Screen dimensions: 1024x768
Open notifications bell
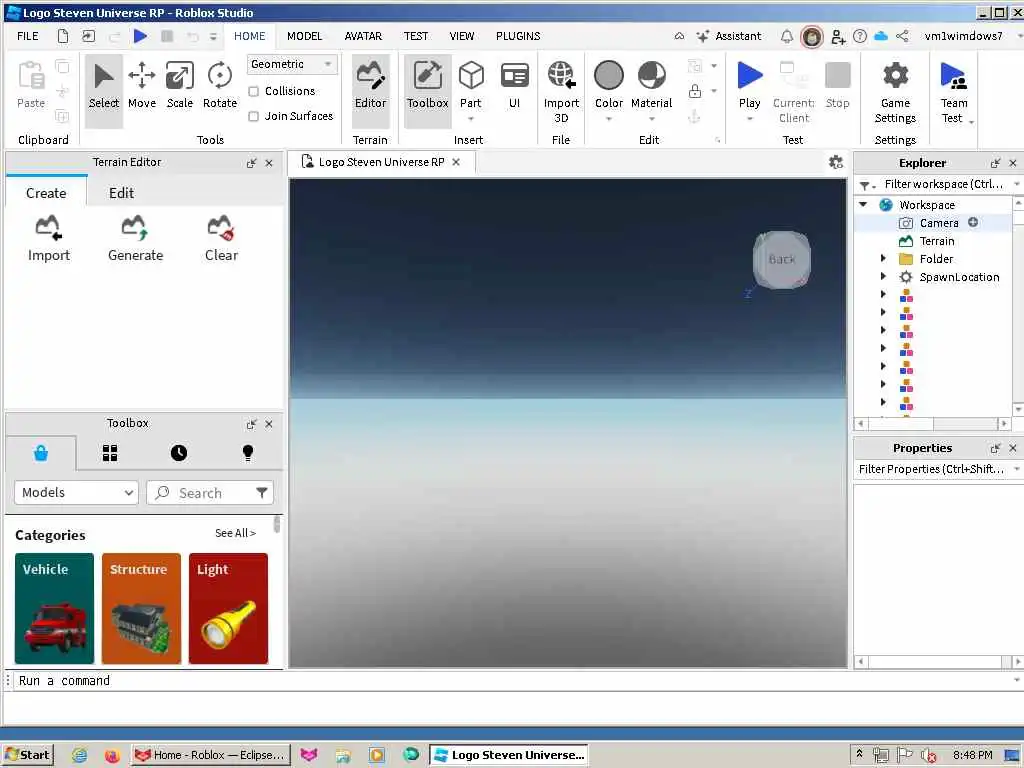coord(787,37)
